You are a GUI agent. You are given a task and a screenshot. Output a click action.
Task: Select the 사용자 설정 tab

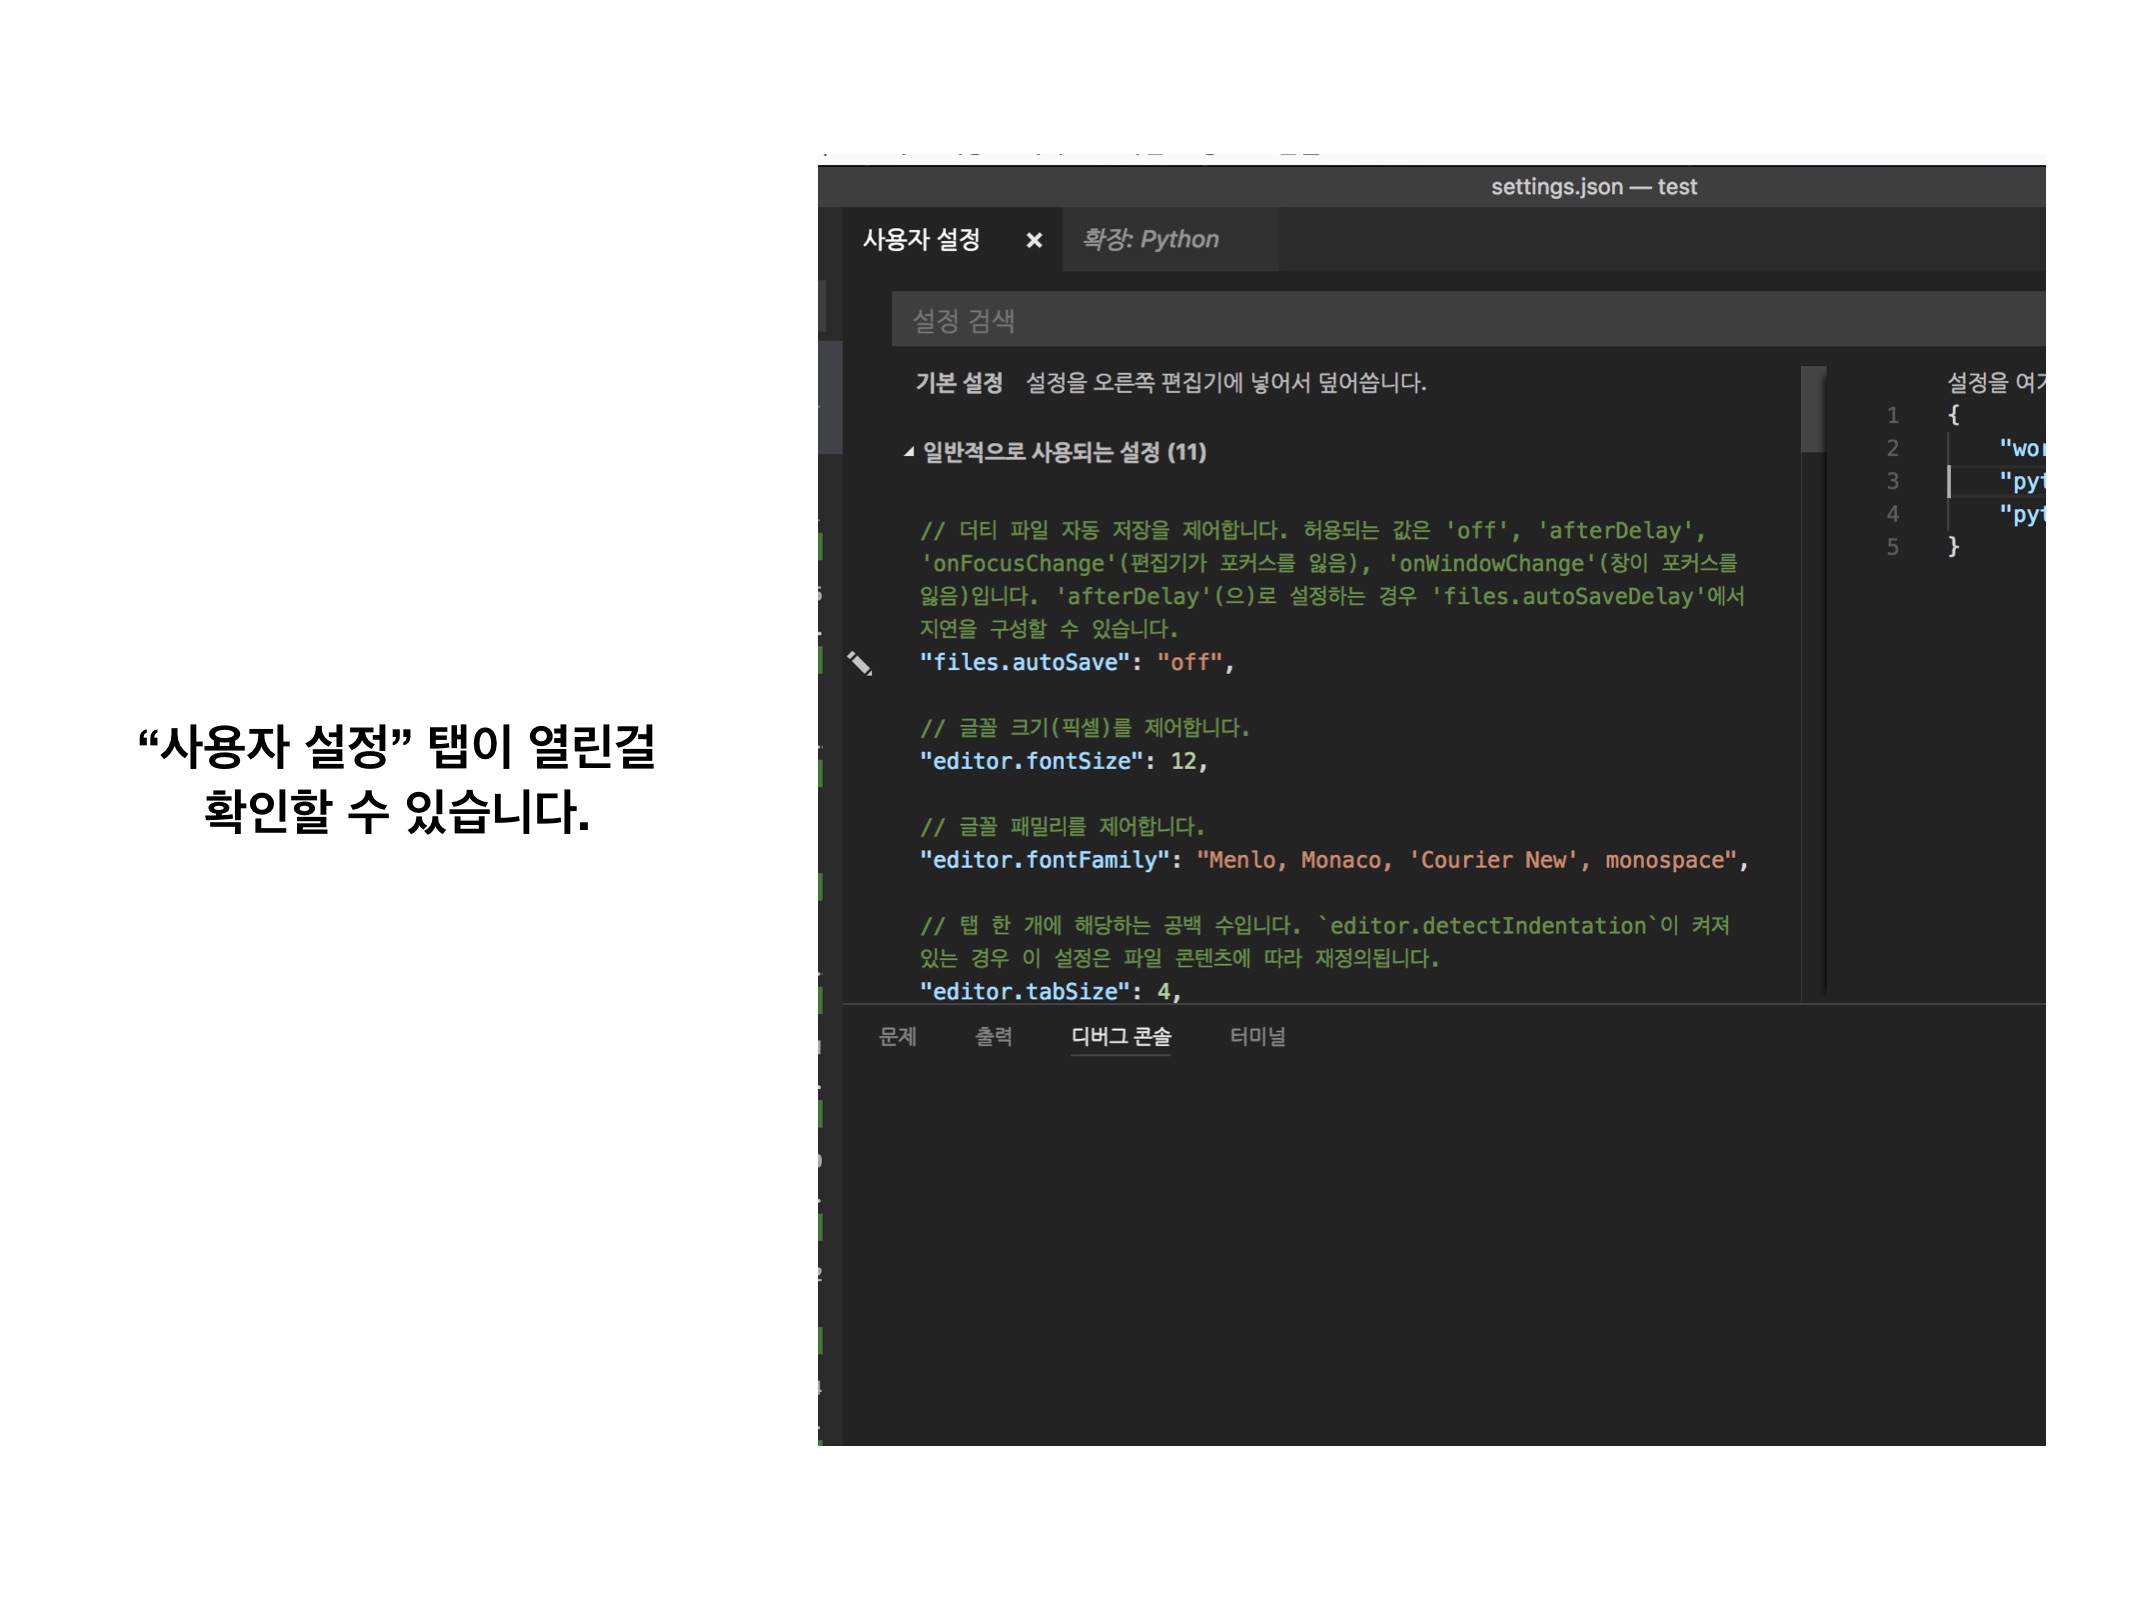click(921, 240)
